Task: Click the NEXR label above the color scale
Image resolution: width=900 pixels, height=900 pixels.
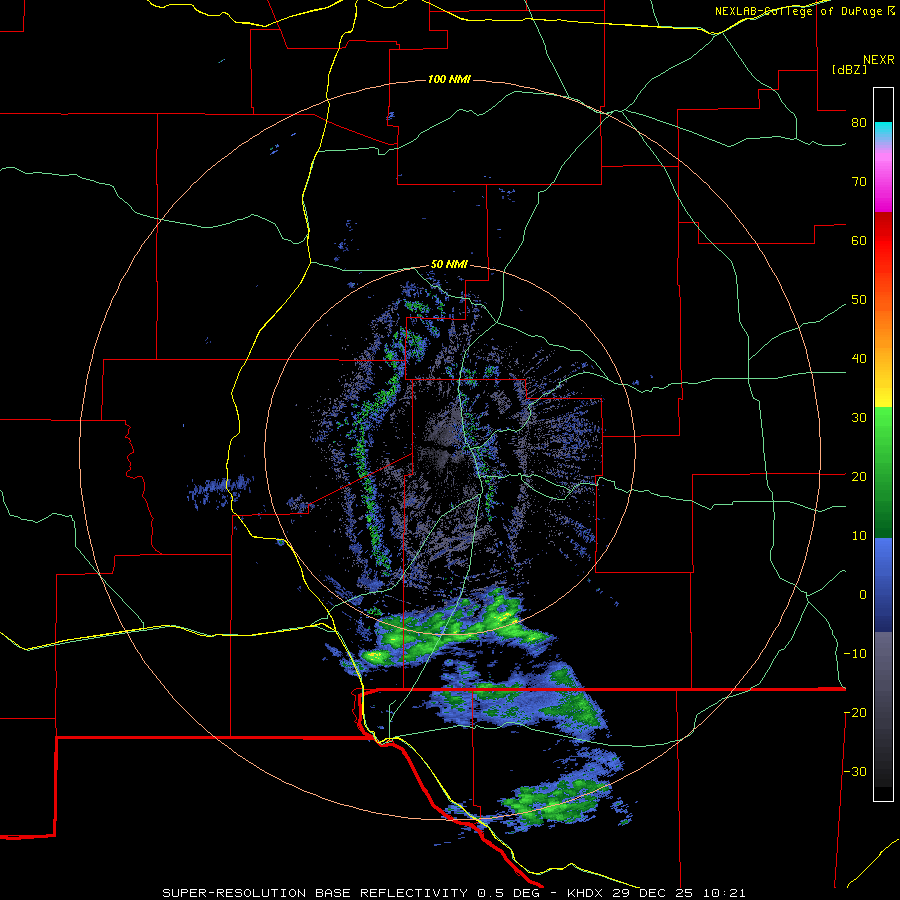Action: point(879,60)
